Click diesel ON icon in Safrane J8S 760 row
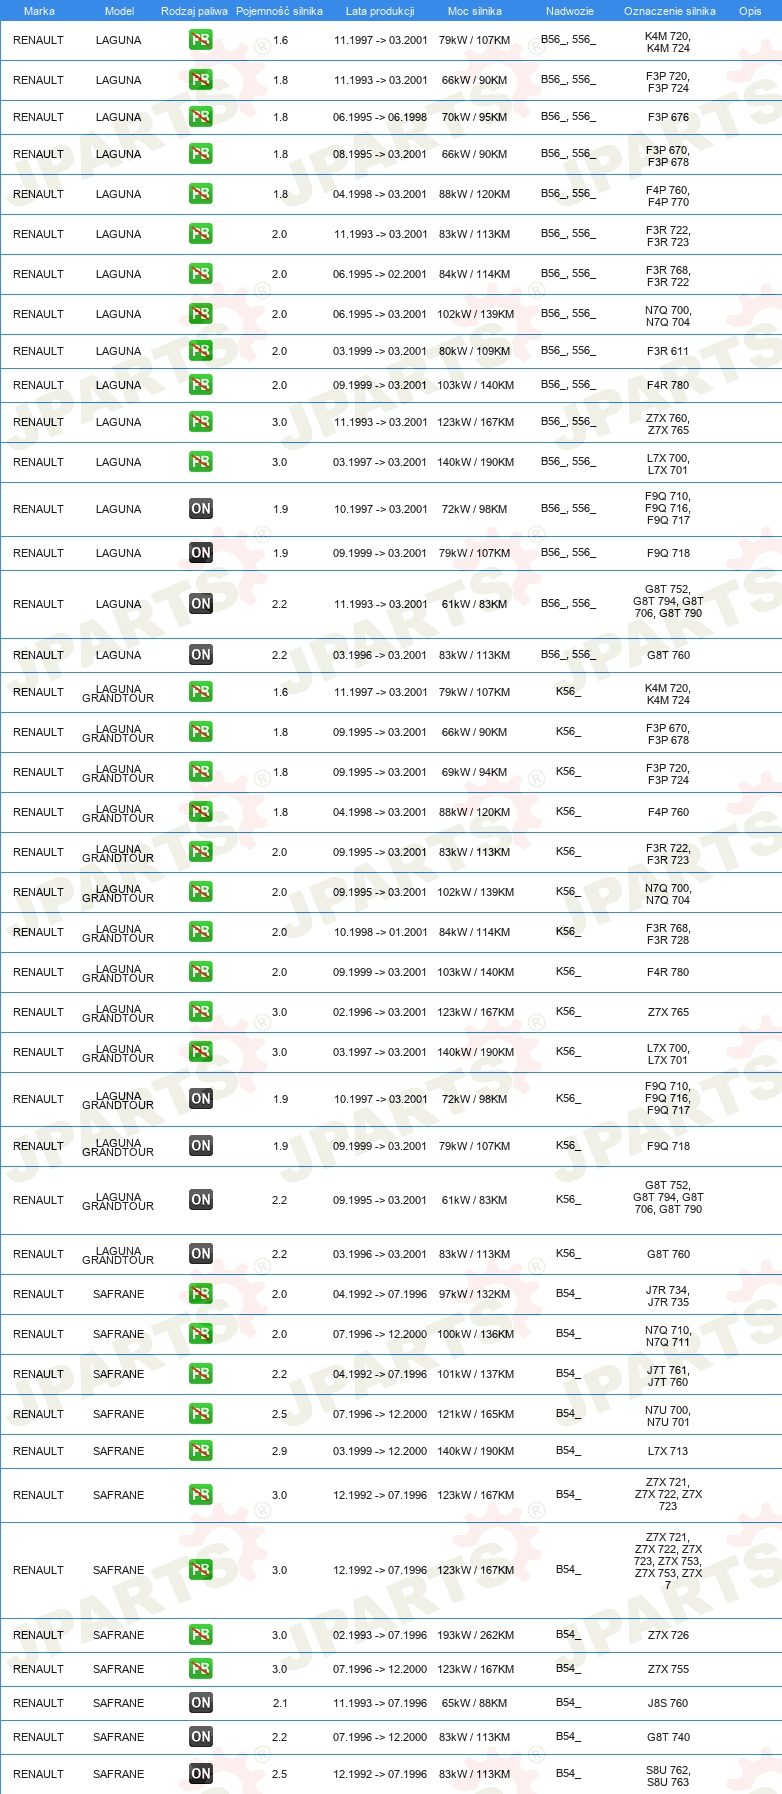782x1794 pixels. (201, 1703)
